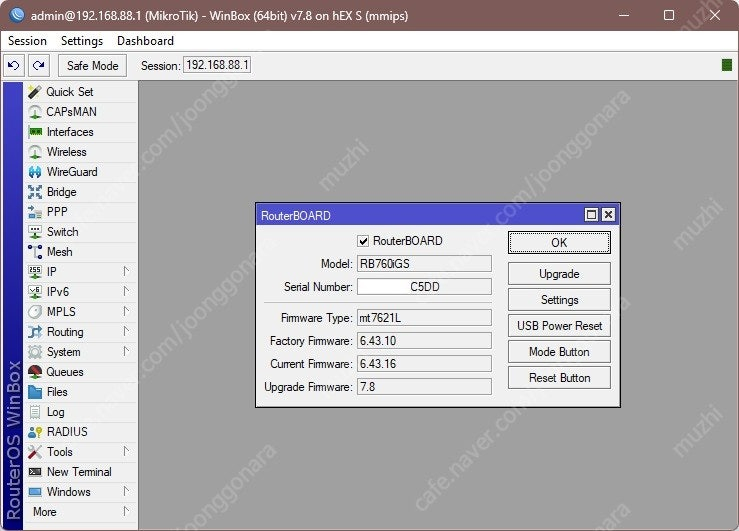Open Queues tree icon
The image size is (739, 531).
tap(35, 372)
